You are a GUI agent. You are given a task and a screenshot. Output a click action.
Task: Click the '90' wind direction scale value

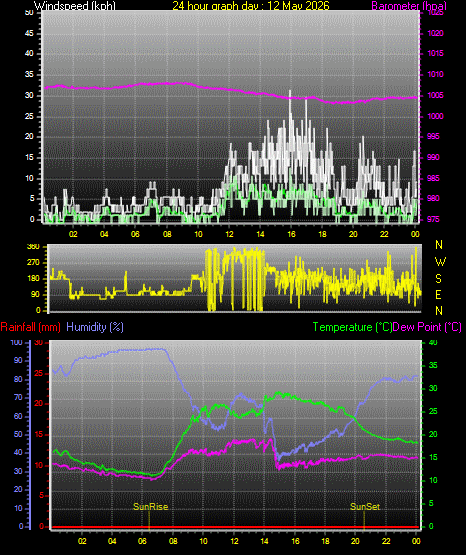pos(35,294)
